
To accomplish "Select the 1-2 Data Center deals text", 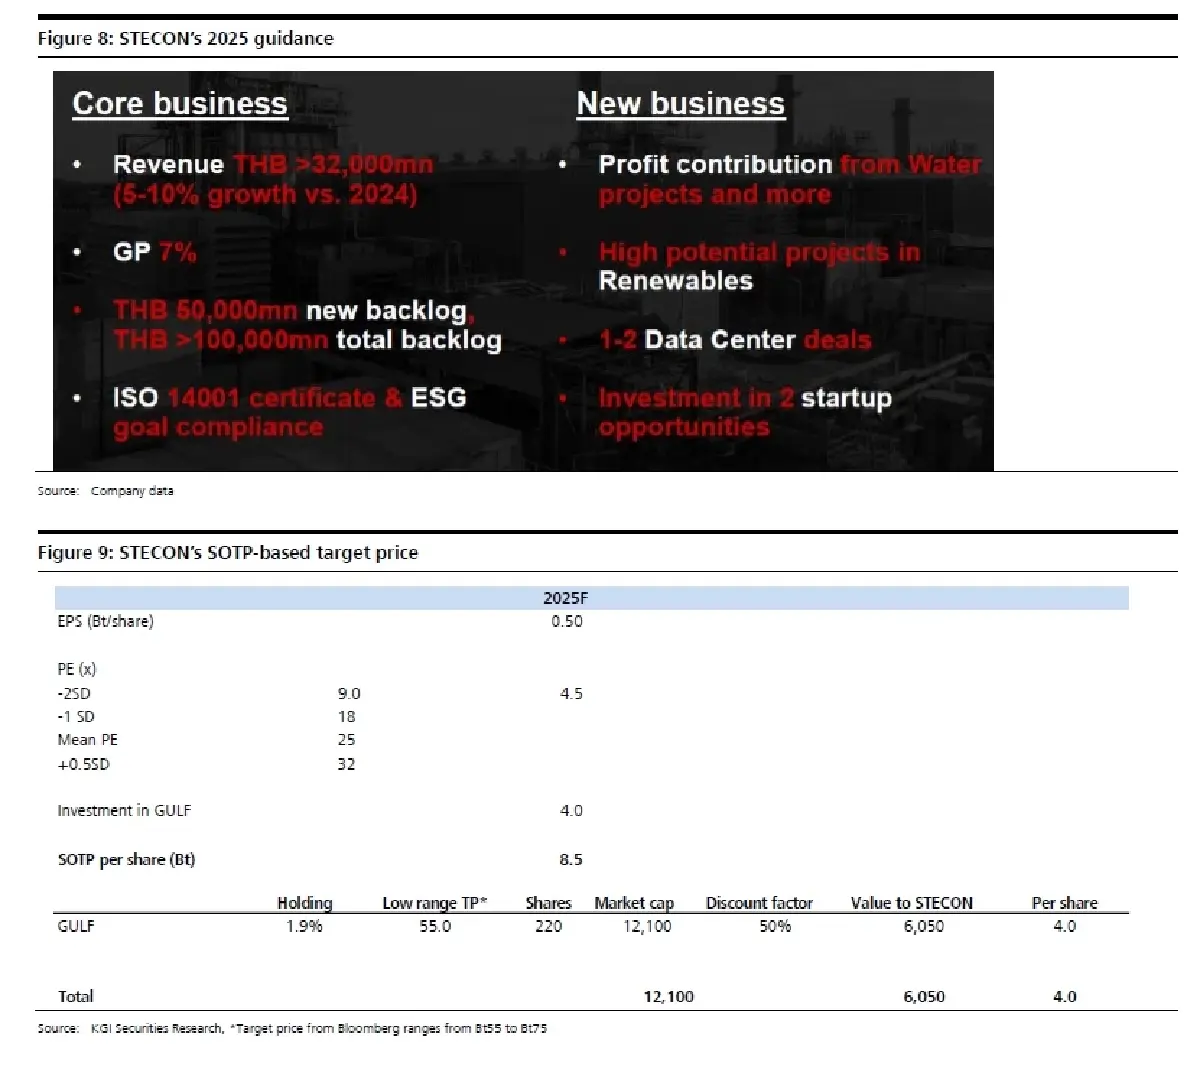I will 733,340.
